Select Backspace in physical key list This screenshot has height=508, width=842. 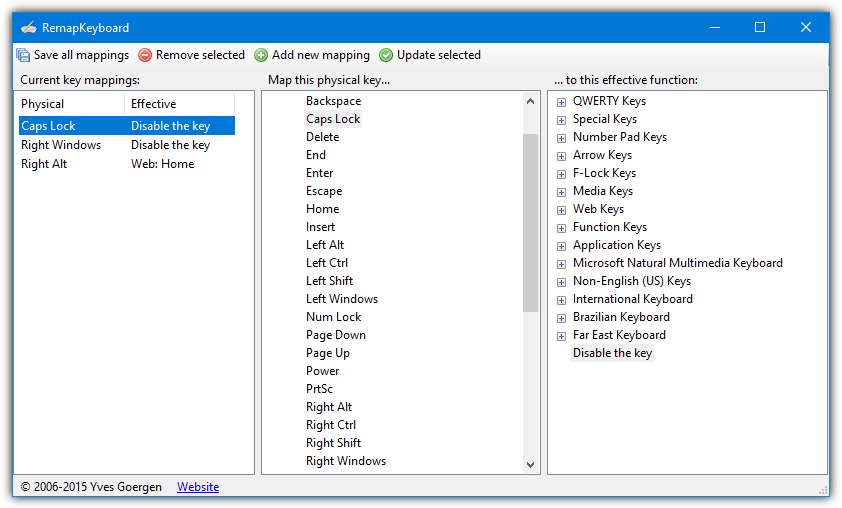pyautogui.click(x=333, y=101)
